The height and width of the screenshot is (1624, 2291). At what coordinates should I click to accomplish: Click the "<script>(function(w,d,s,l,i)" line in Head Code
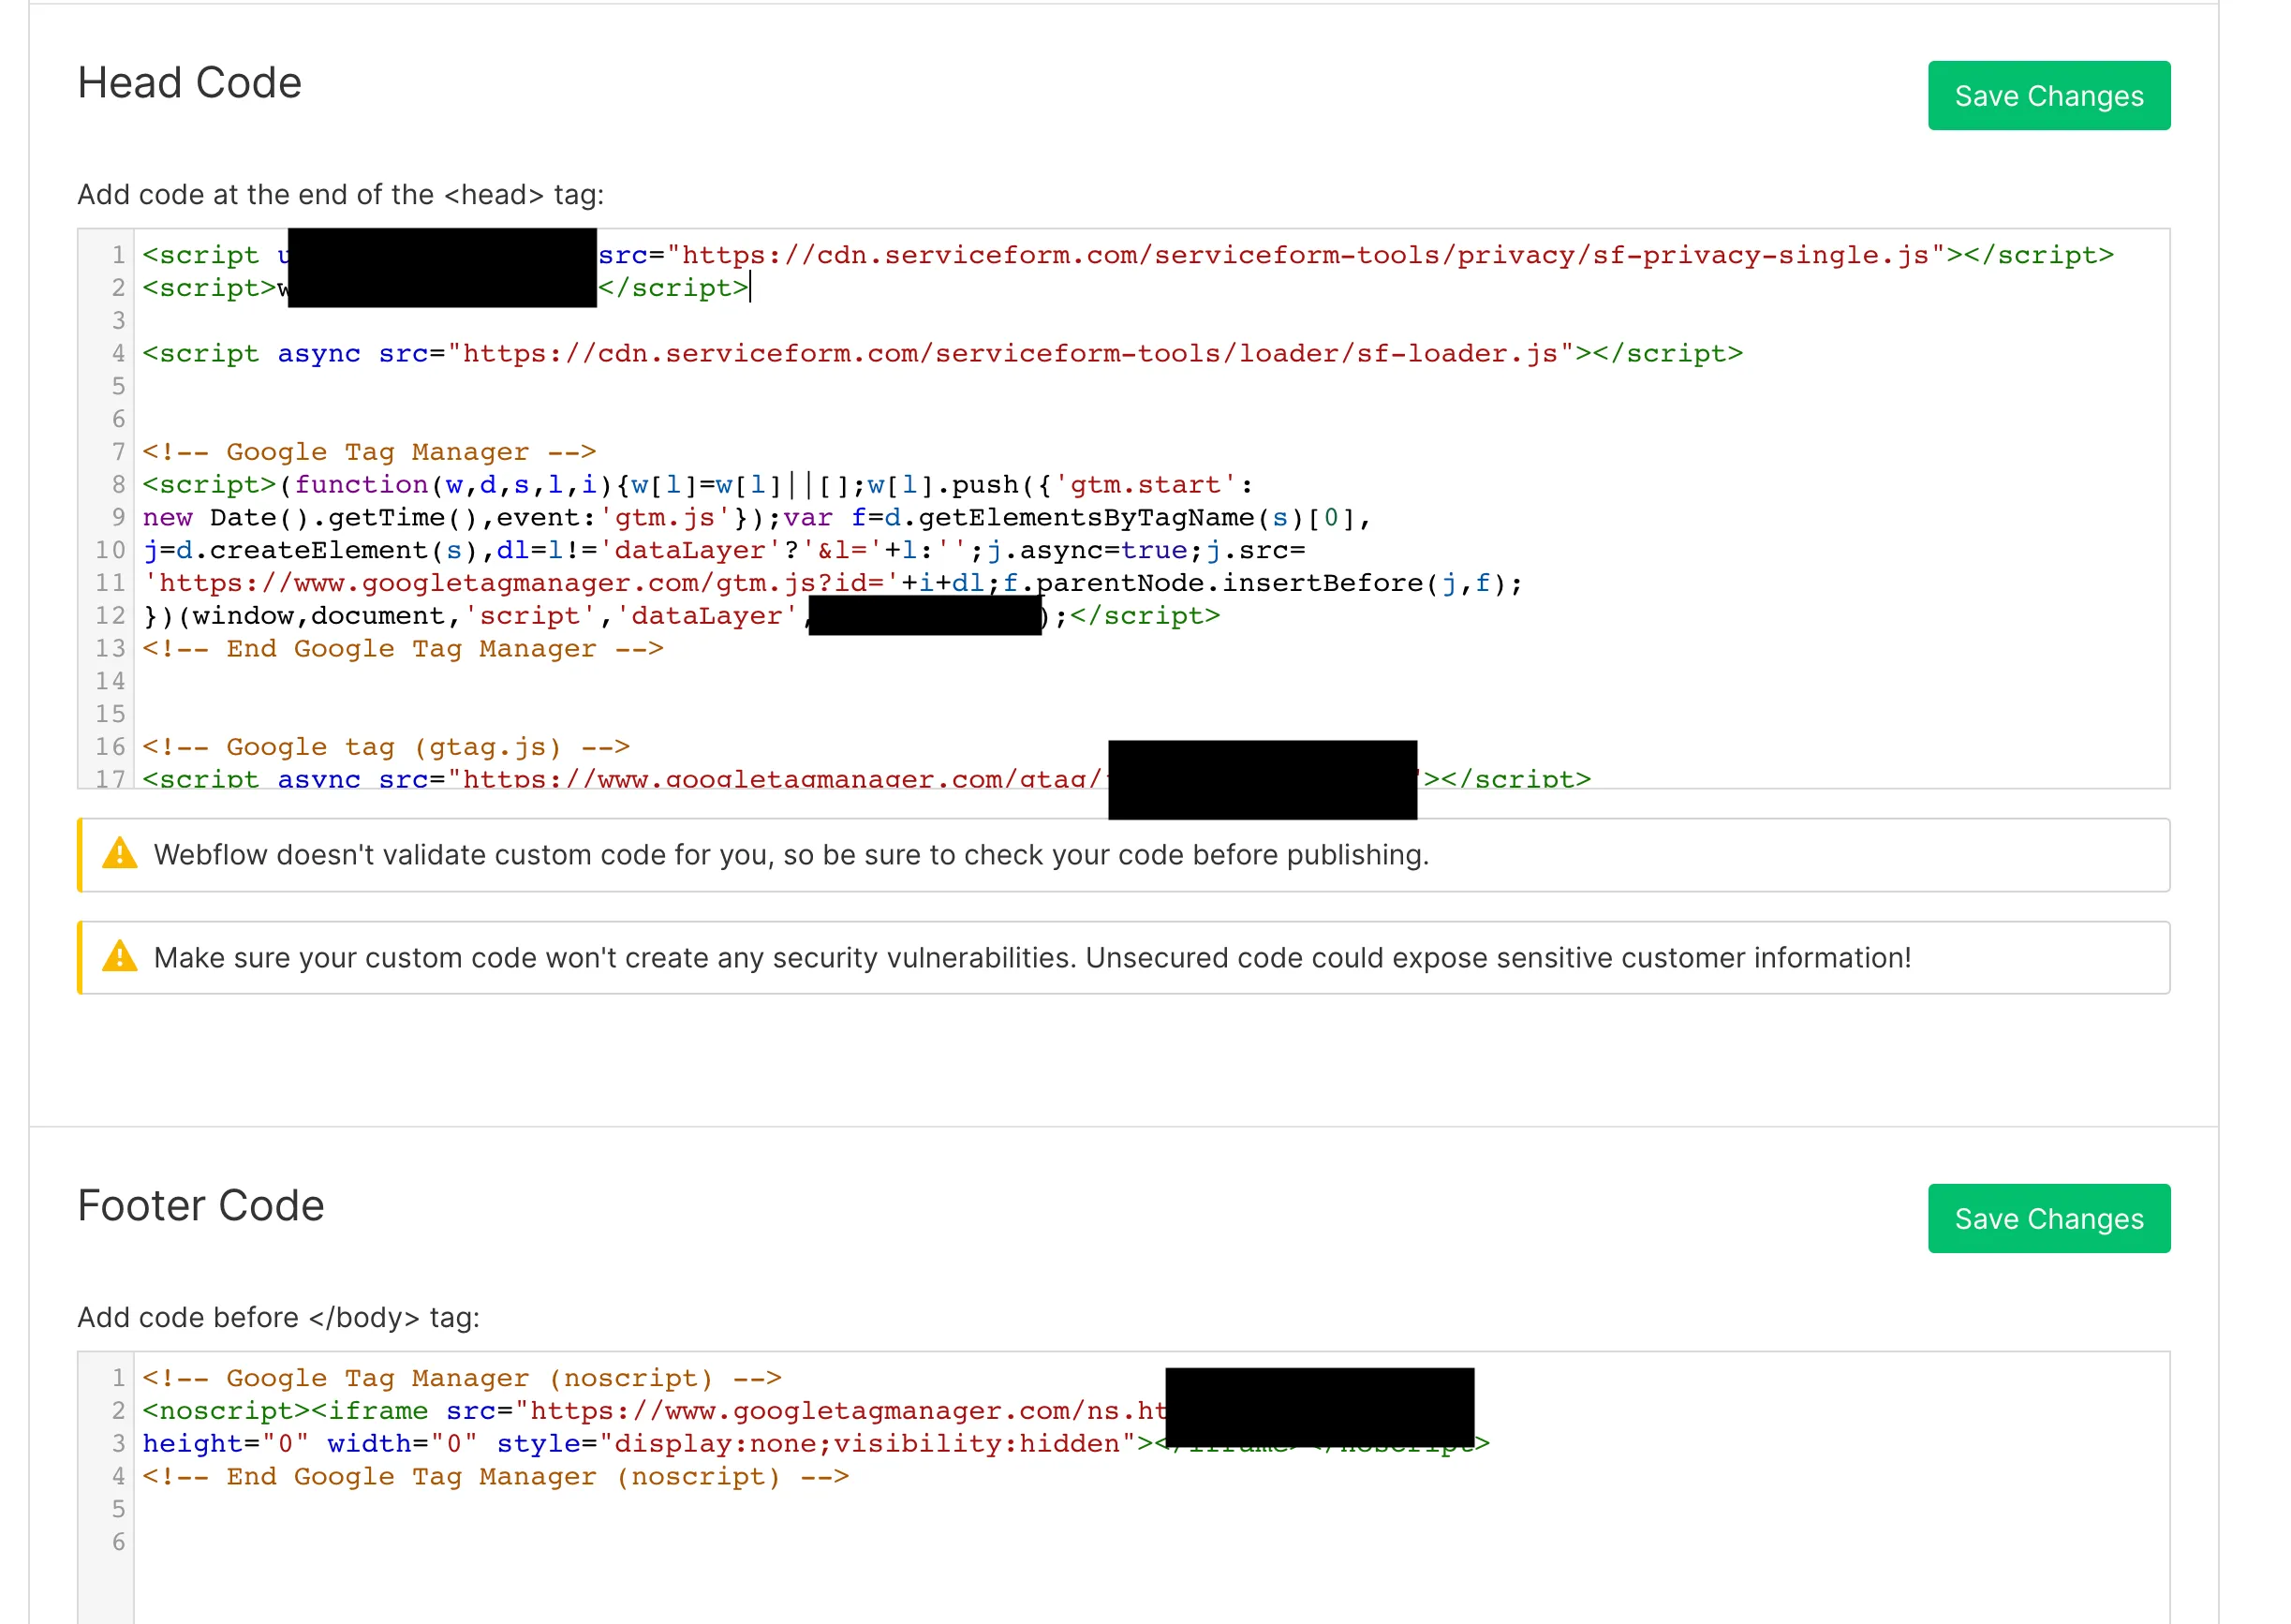pos(698,485)
